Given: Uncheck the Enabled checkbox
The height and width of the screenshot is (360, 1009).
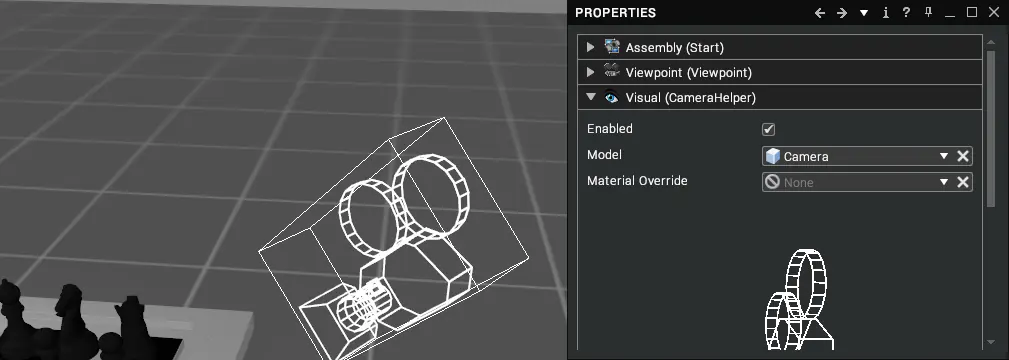Looking at the screenshot, I should click(x=768, y=129).
